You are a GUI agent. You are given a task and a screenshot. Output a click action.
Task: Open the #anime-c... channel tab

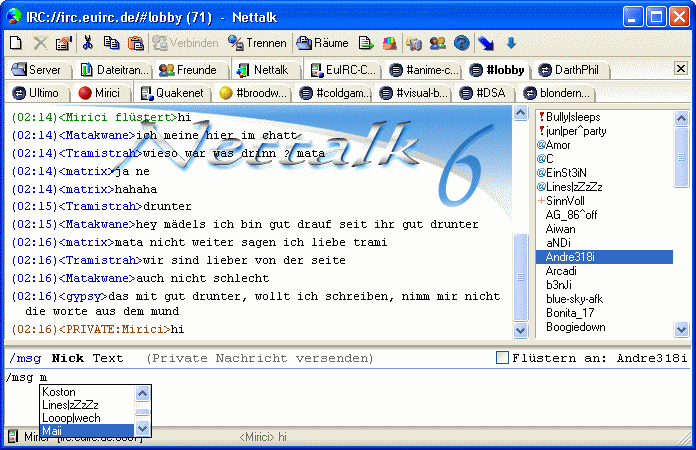pos(423,70)
